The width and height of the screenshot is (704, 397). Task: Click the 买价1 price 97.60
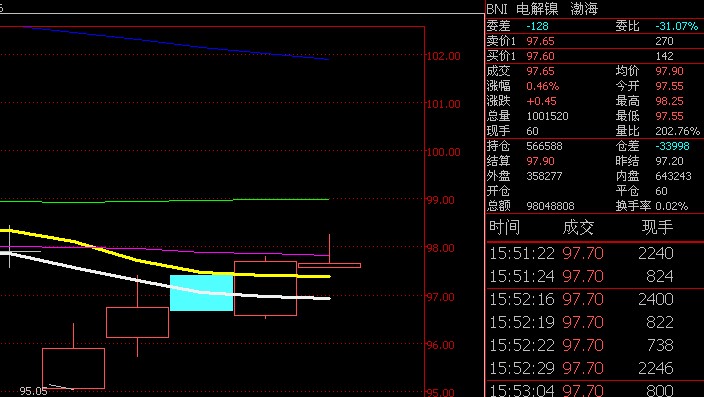[x=541, y=56]
